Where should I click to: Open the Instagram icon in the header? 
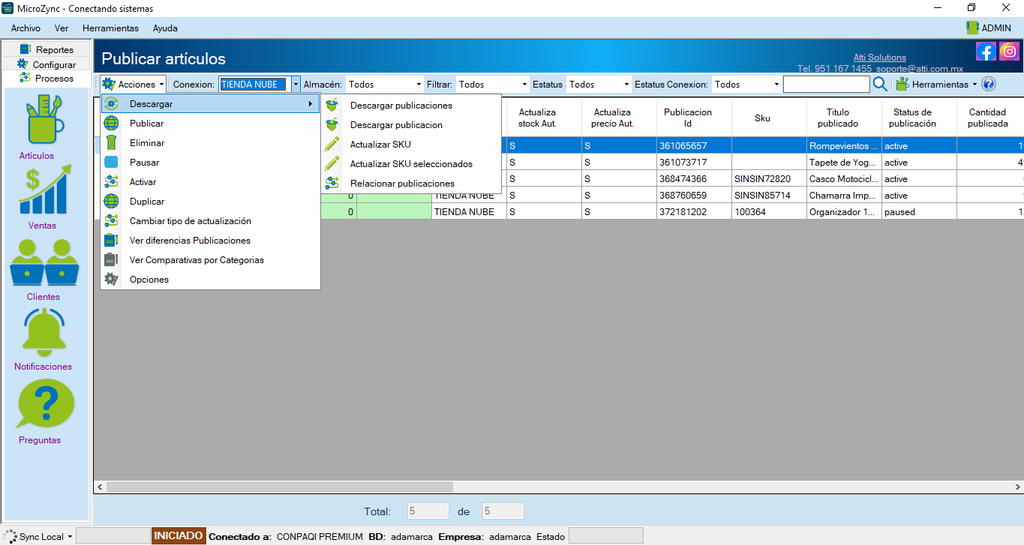tap(1009, 52)
